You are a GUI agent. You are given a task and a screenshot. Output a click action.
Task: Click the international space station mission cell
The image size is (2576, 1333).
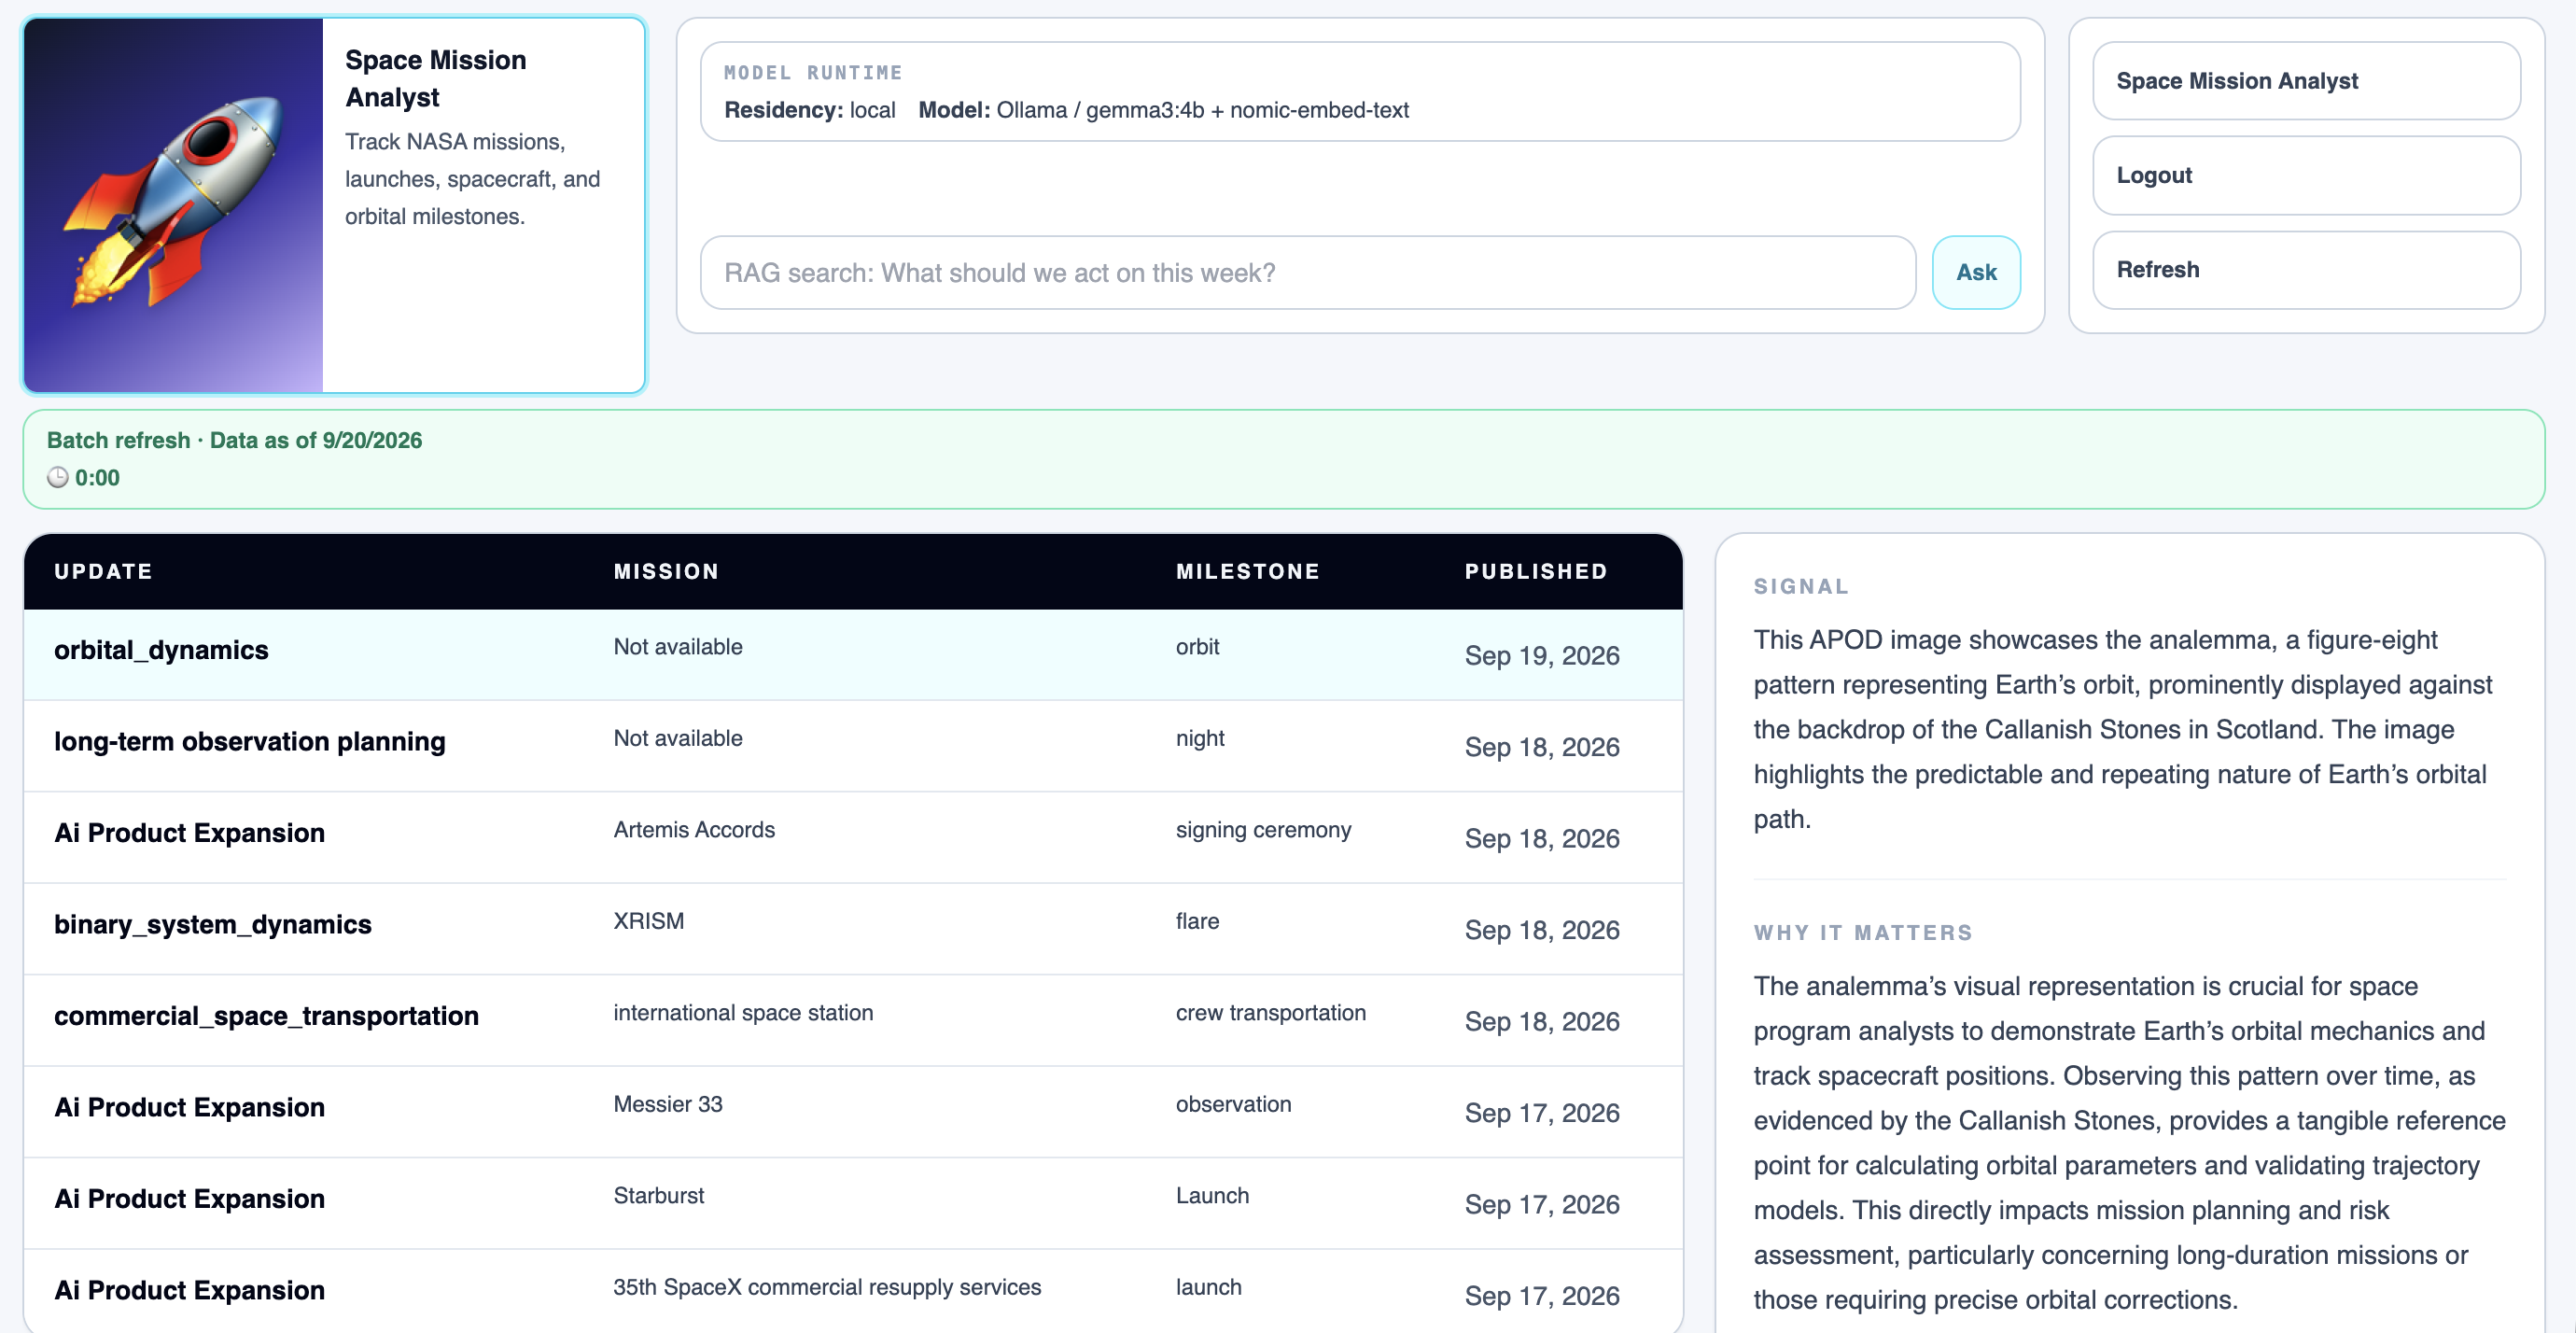(x=743, y=1012)
